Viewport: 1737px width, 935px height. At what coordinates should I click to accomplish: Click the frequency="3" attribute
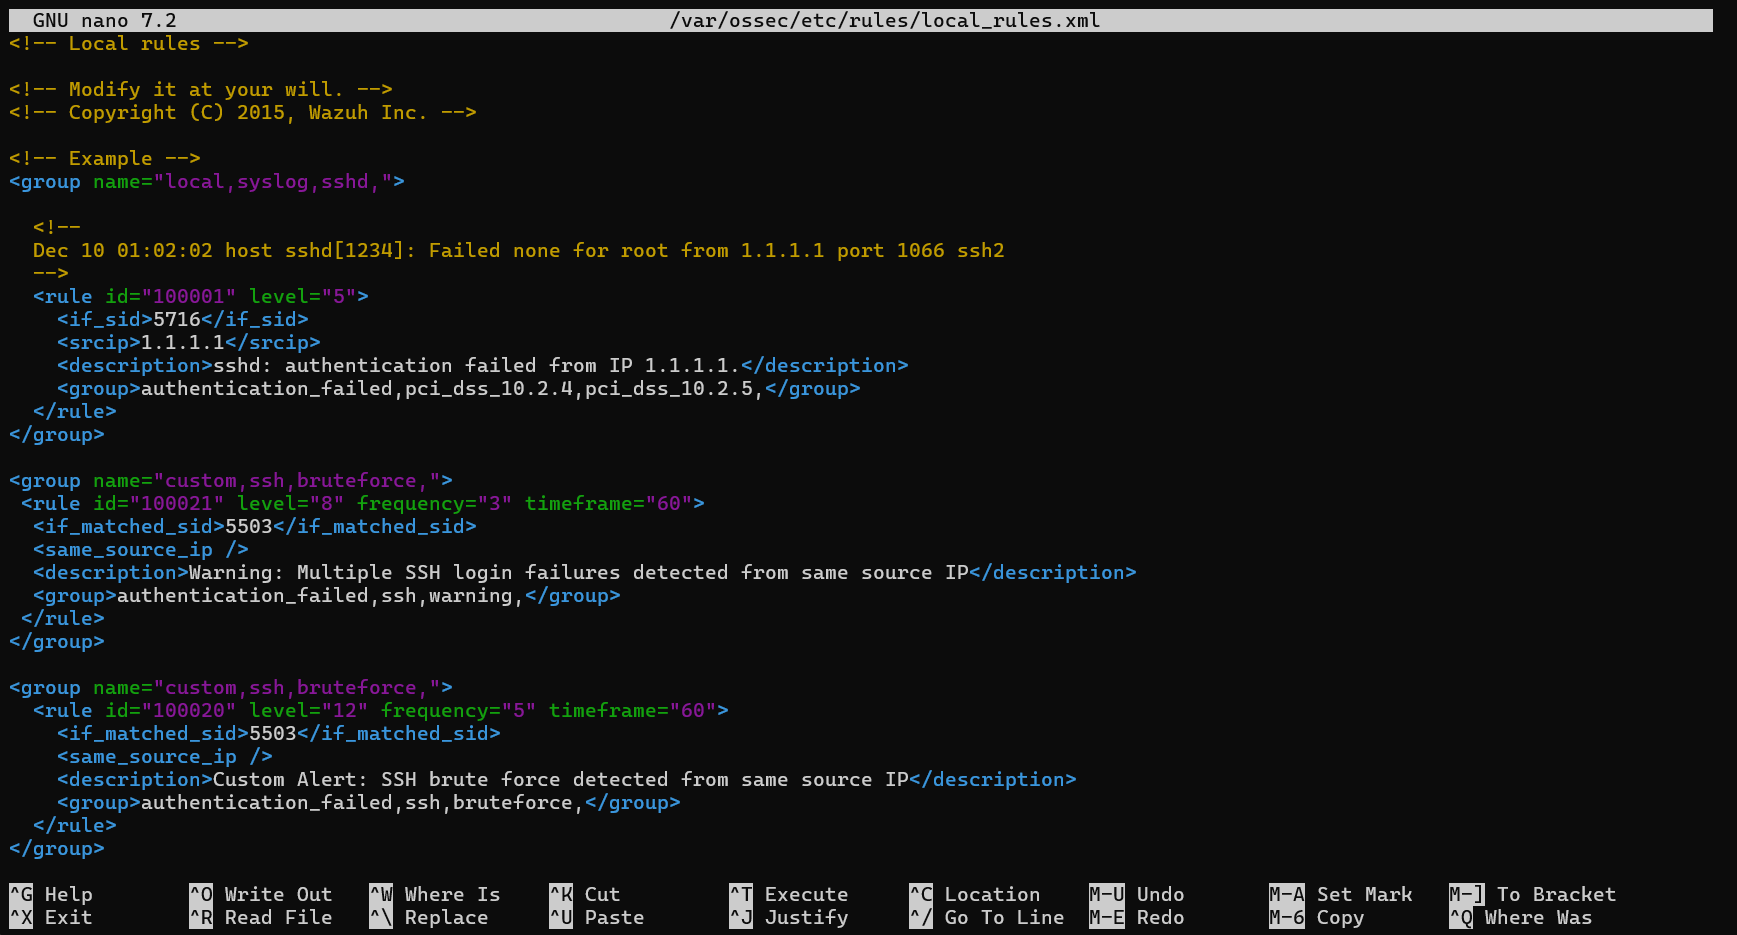point(435,503)
